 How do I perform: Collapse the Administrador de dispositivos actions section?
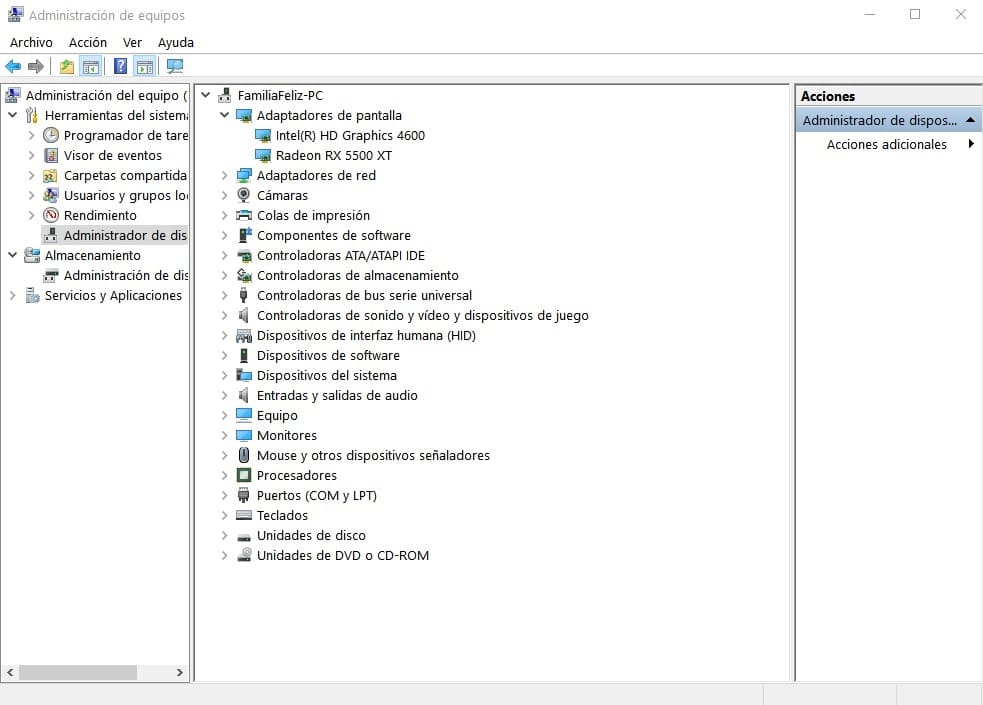(970, 120)
